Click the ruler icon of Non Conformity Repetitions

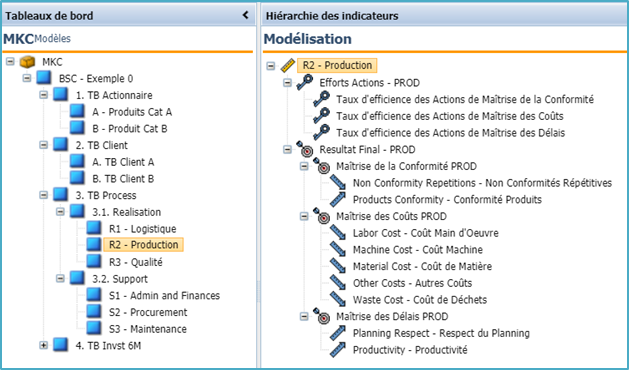point(338,183)
